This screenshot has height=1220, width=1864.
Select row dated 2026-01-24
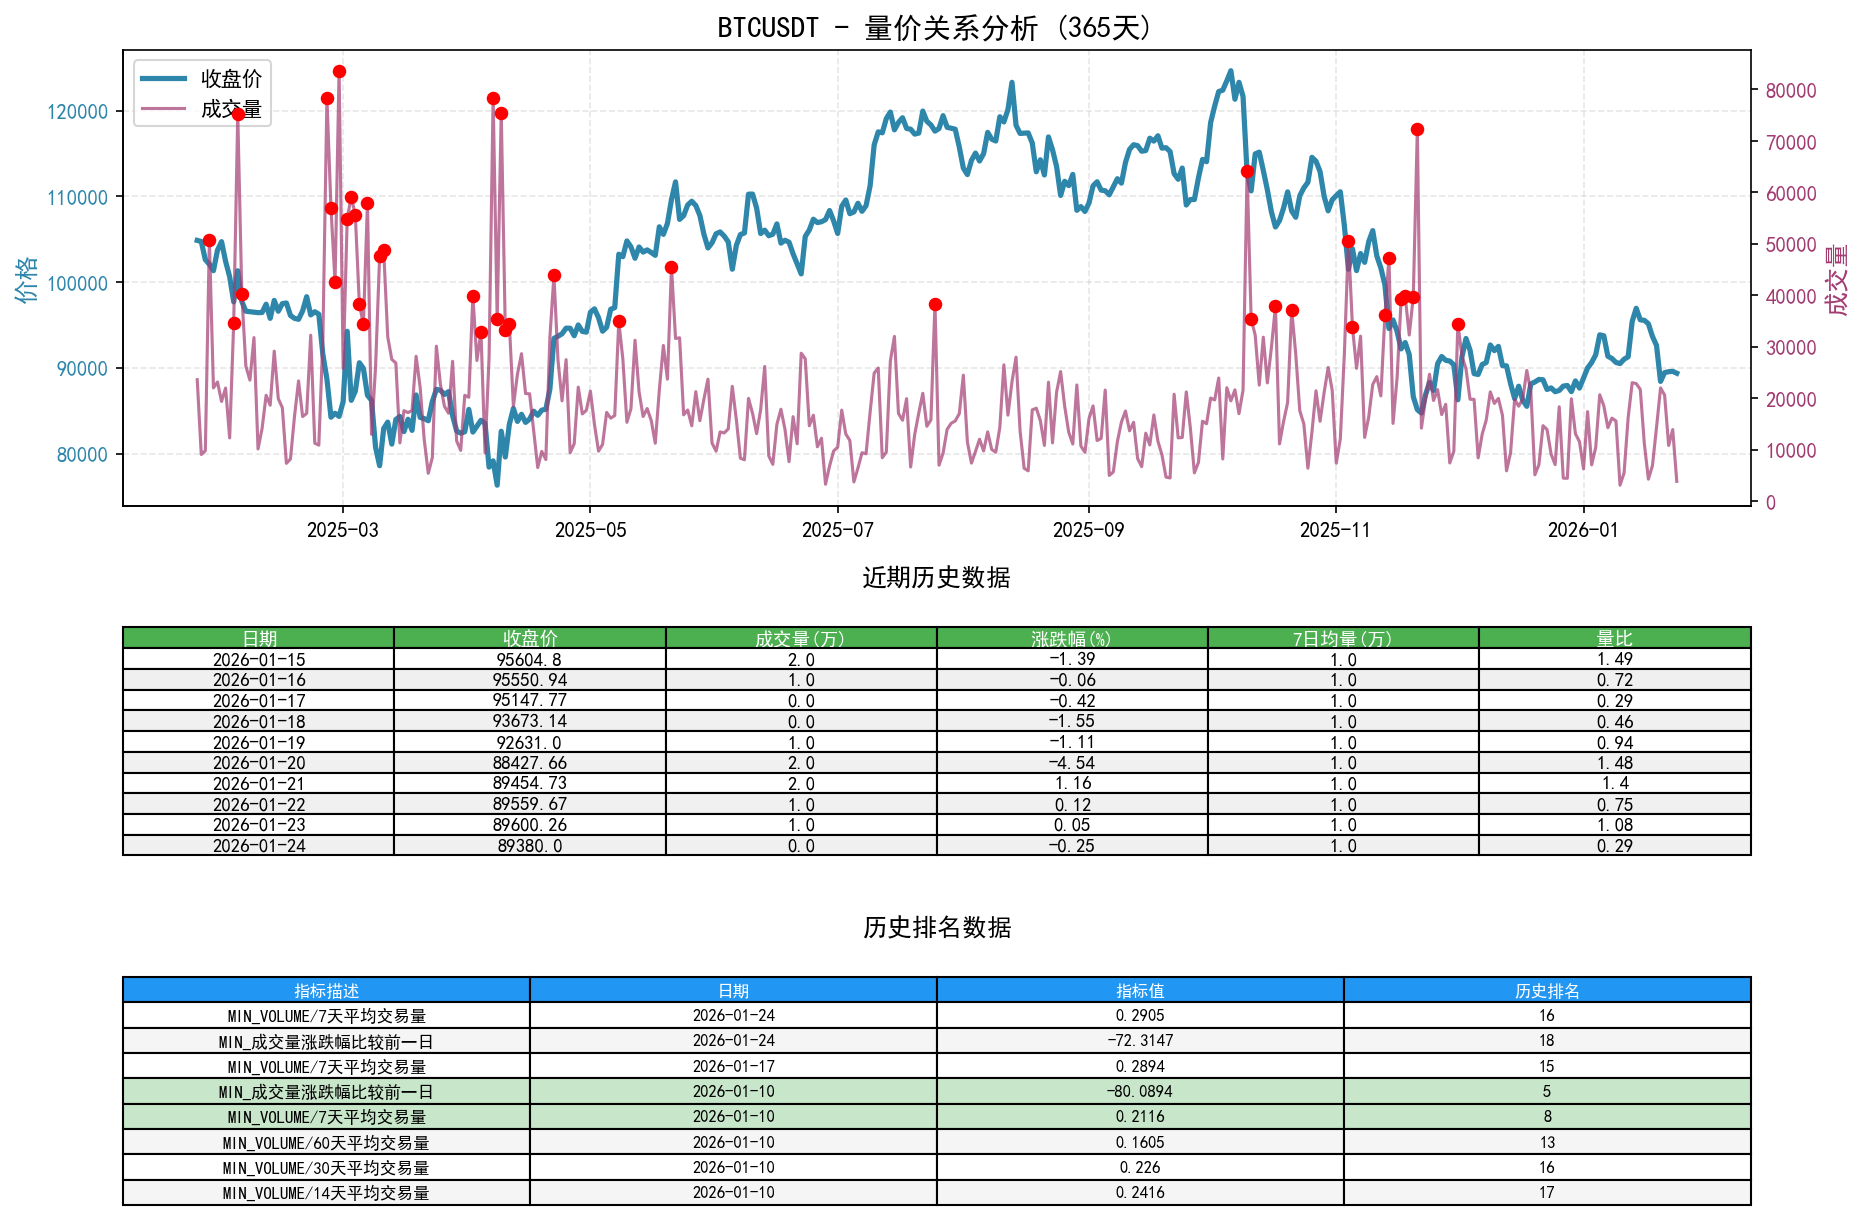pyautogui.click(x=258, y=845)
